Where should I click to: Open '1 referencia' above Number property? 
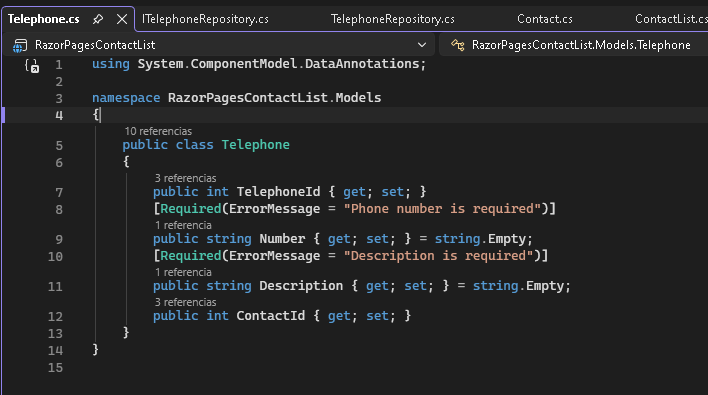[183, 225]
